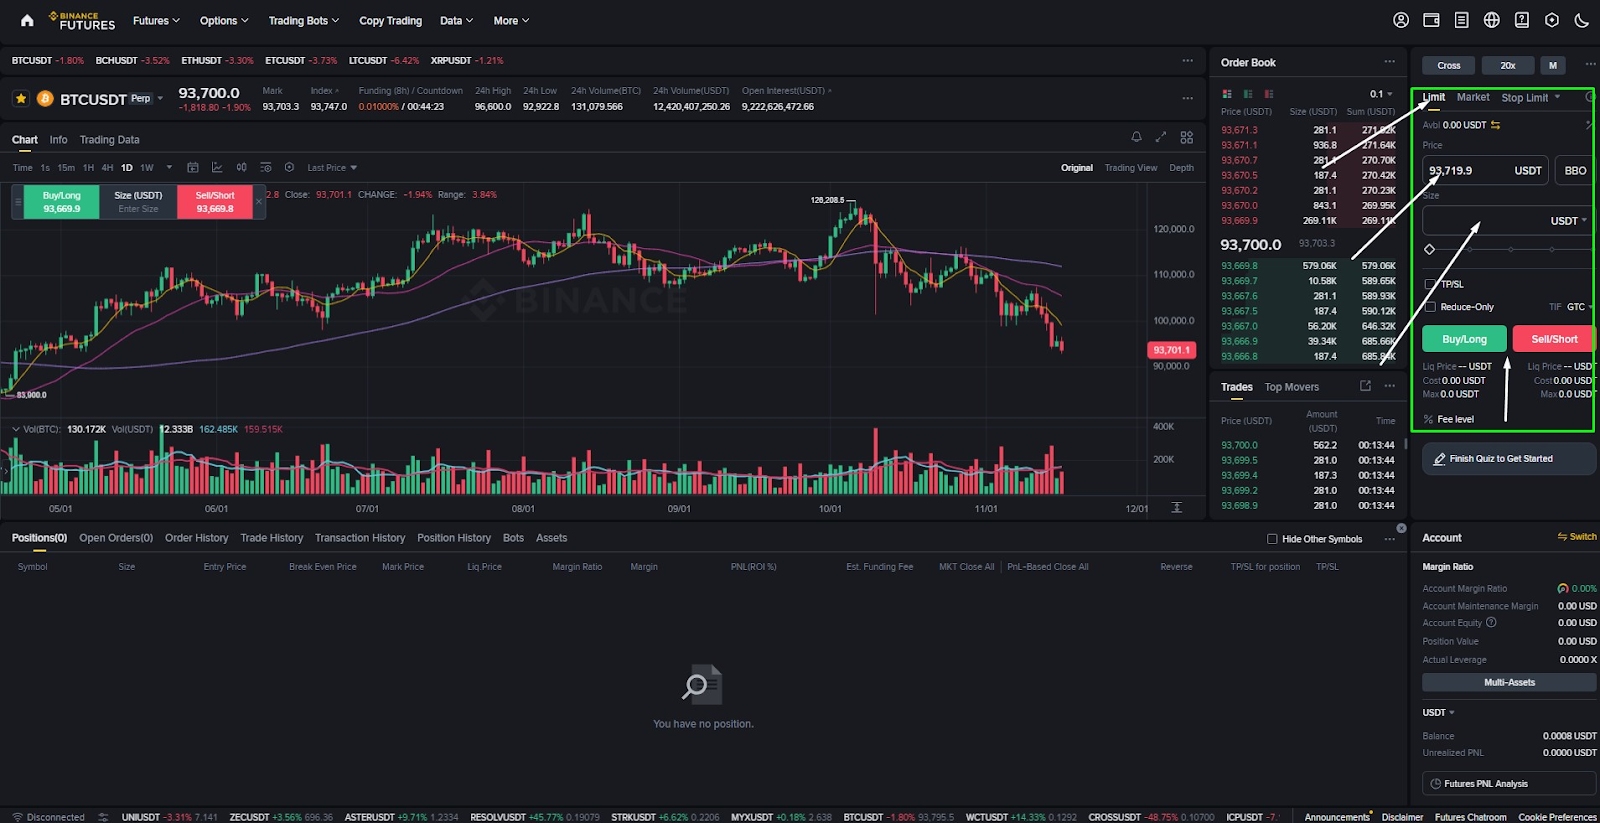The image size is (1600, 823).
Task: Change the Cross margin mode
Action: [1449, 65]
